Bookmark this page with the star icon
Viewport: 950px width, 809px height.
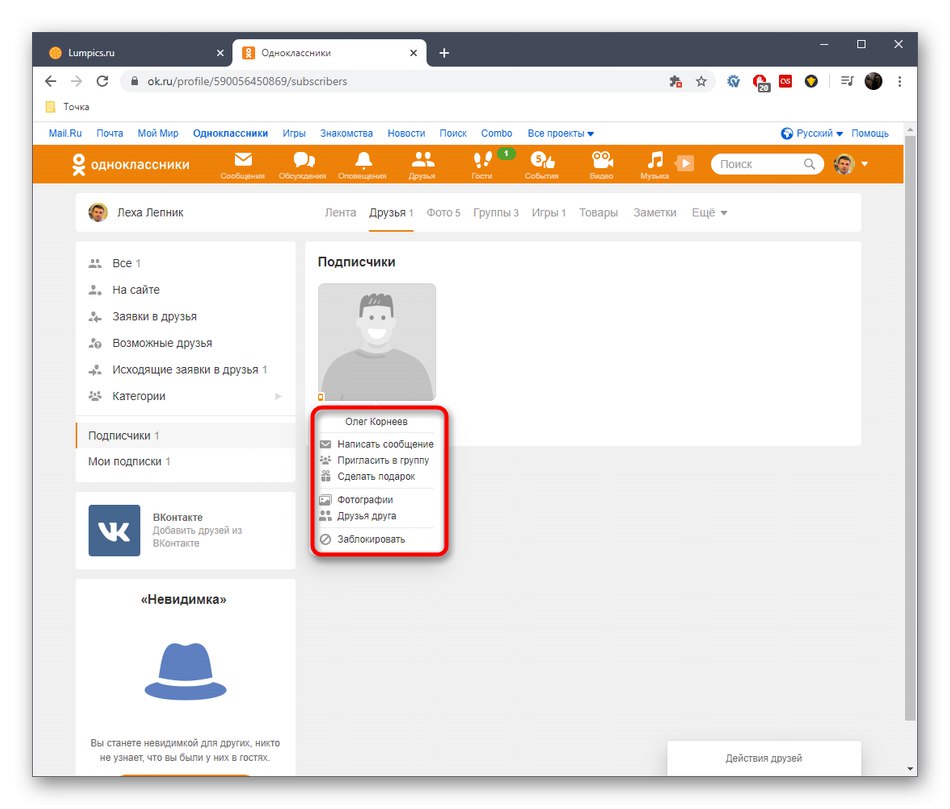701,81
